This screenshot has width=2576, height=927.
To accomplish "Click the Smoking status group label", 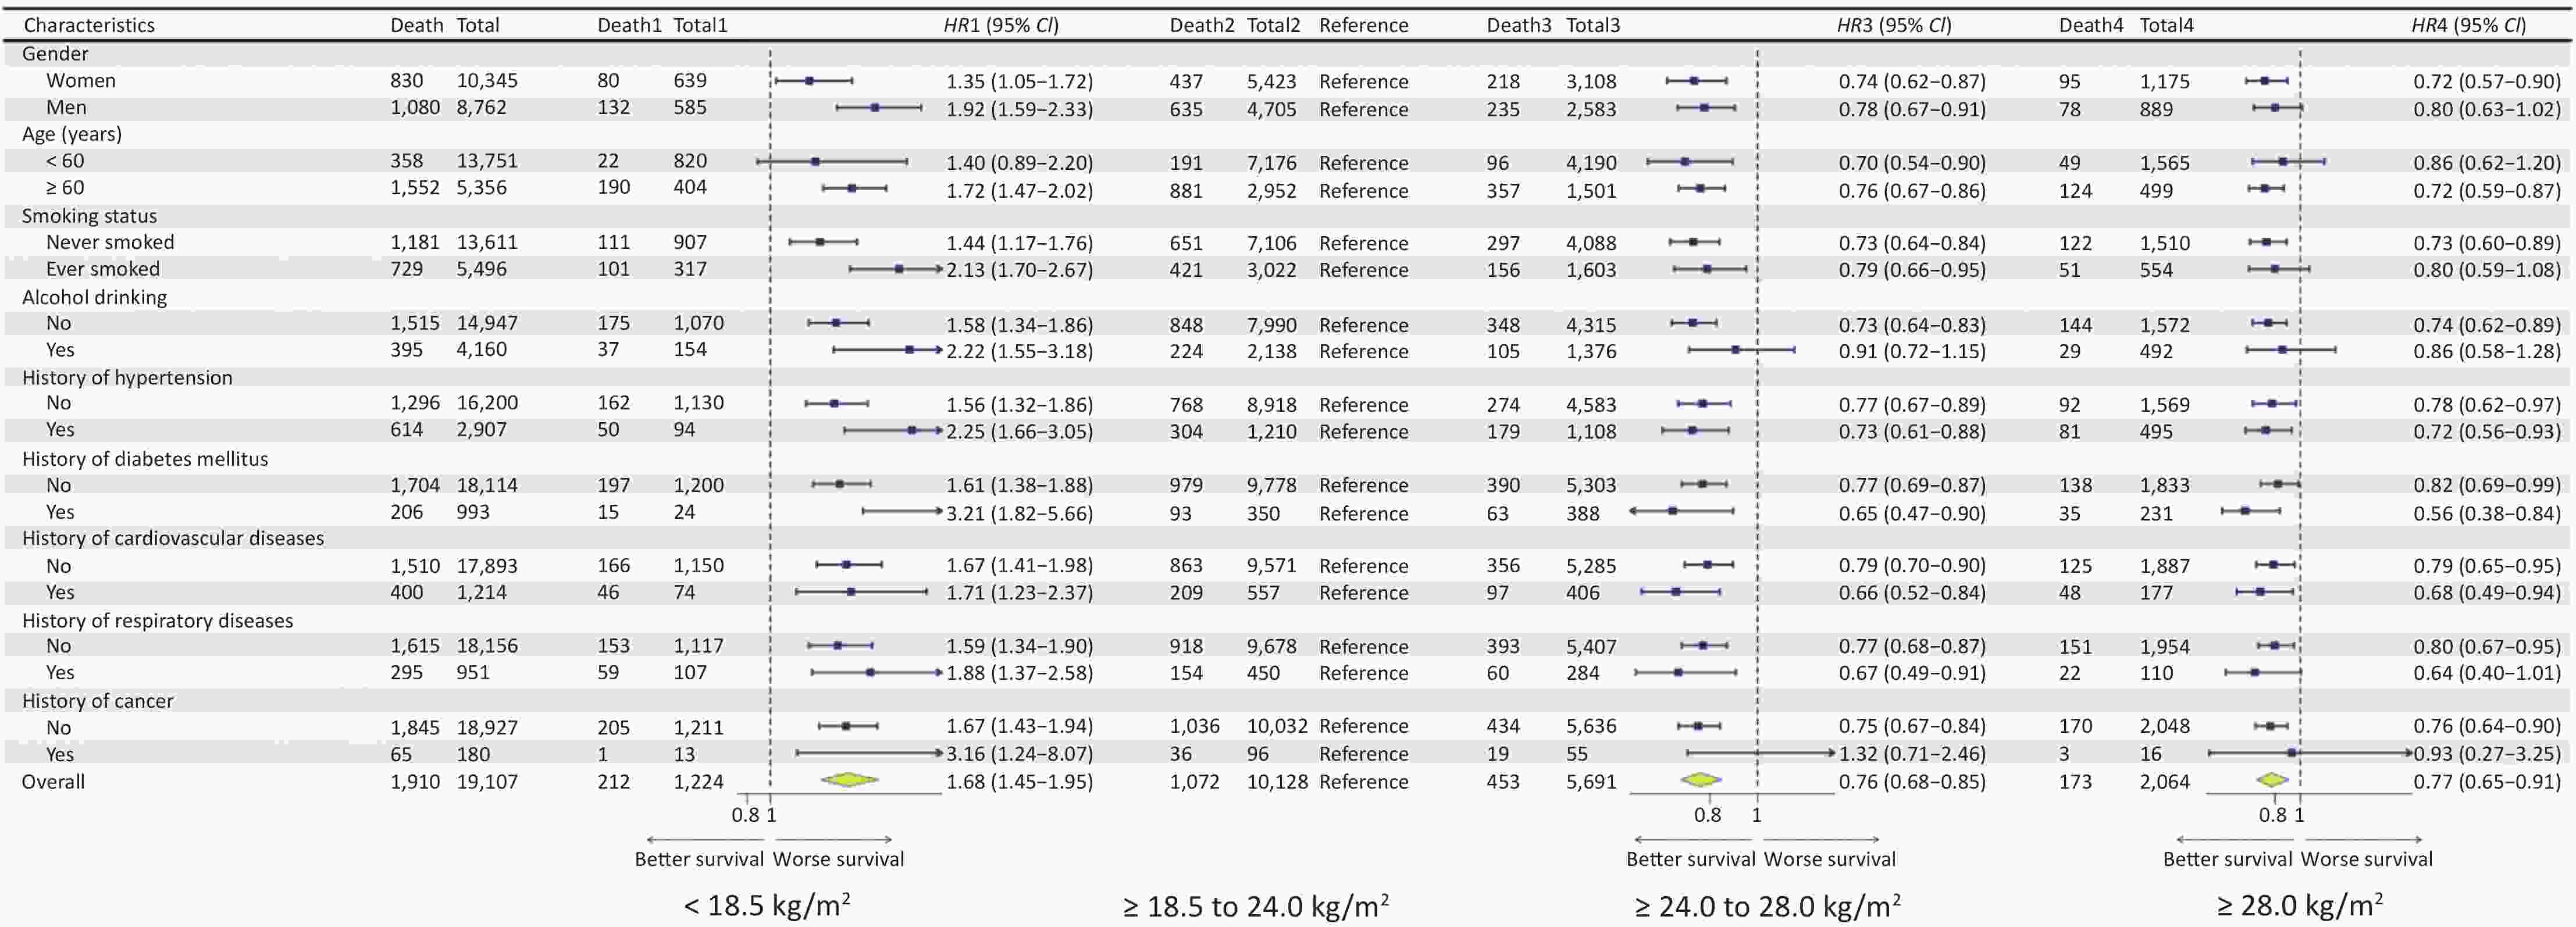I will tap(89, 216).
